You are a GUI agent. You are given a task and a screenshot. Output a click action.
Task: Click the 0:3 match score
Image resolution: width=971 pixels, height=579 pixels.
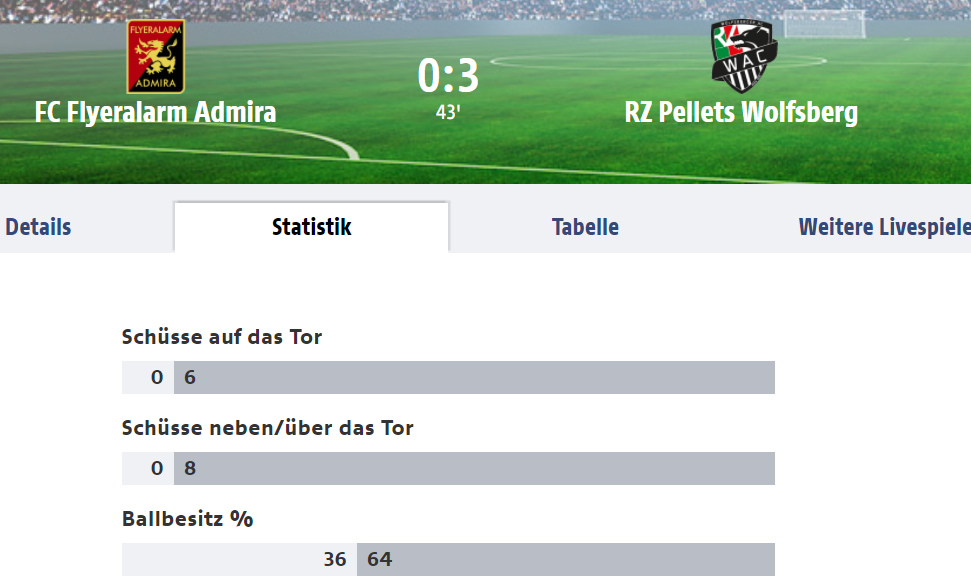pos(448,76)
